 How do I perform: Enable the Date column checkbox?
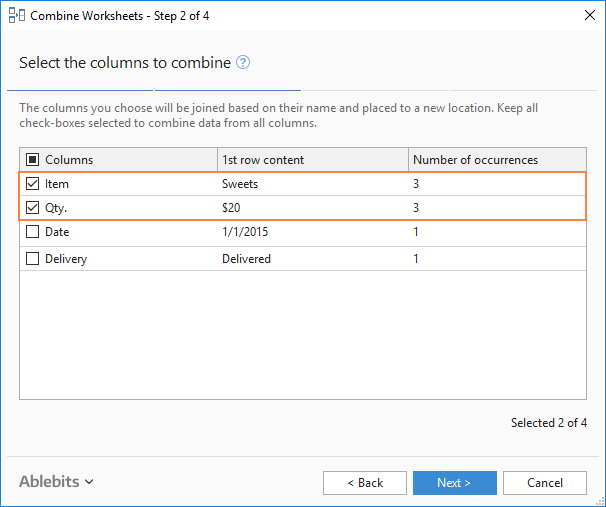[x=32, y=232]
